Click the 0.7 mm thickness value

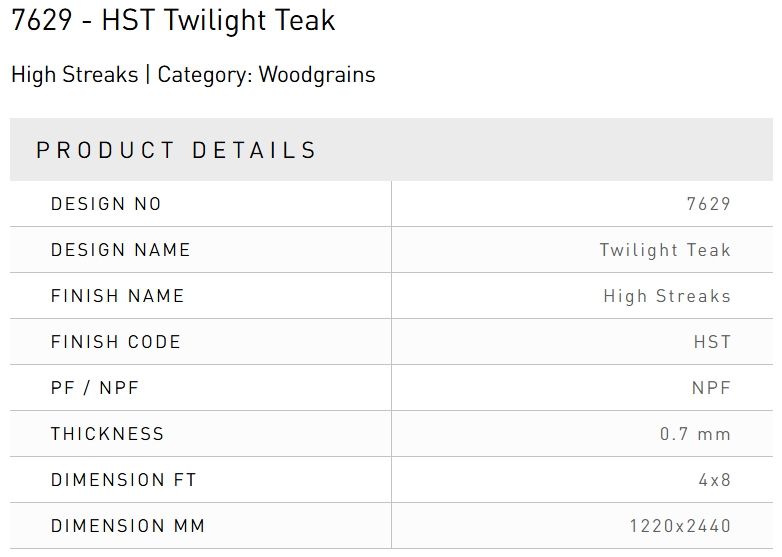click(695, 434)
